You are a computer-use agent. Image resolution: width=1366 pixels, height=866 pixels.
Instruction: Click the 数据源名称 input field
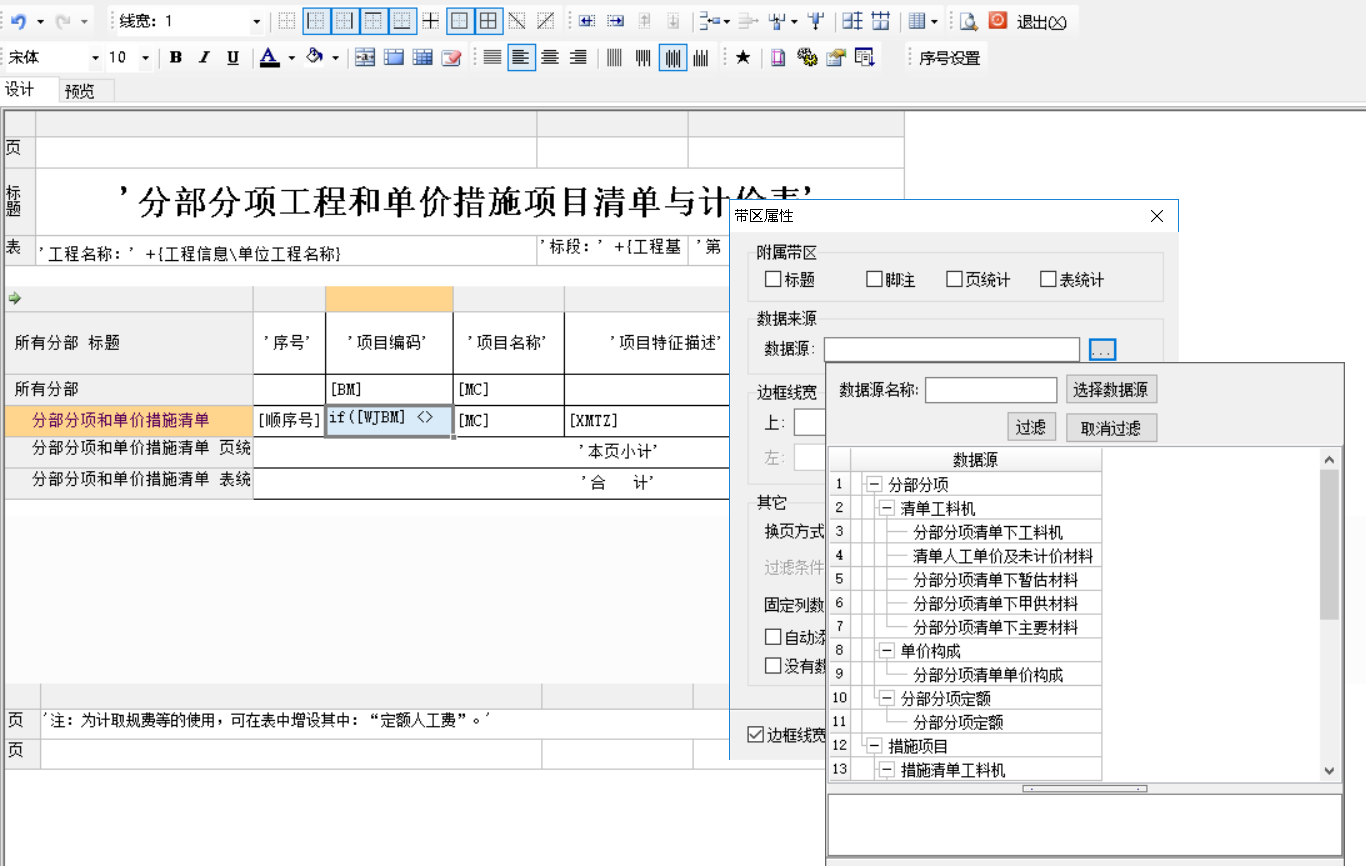991,390
